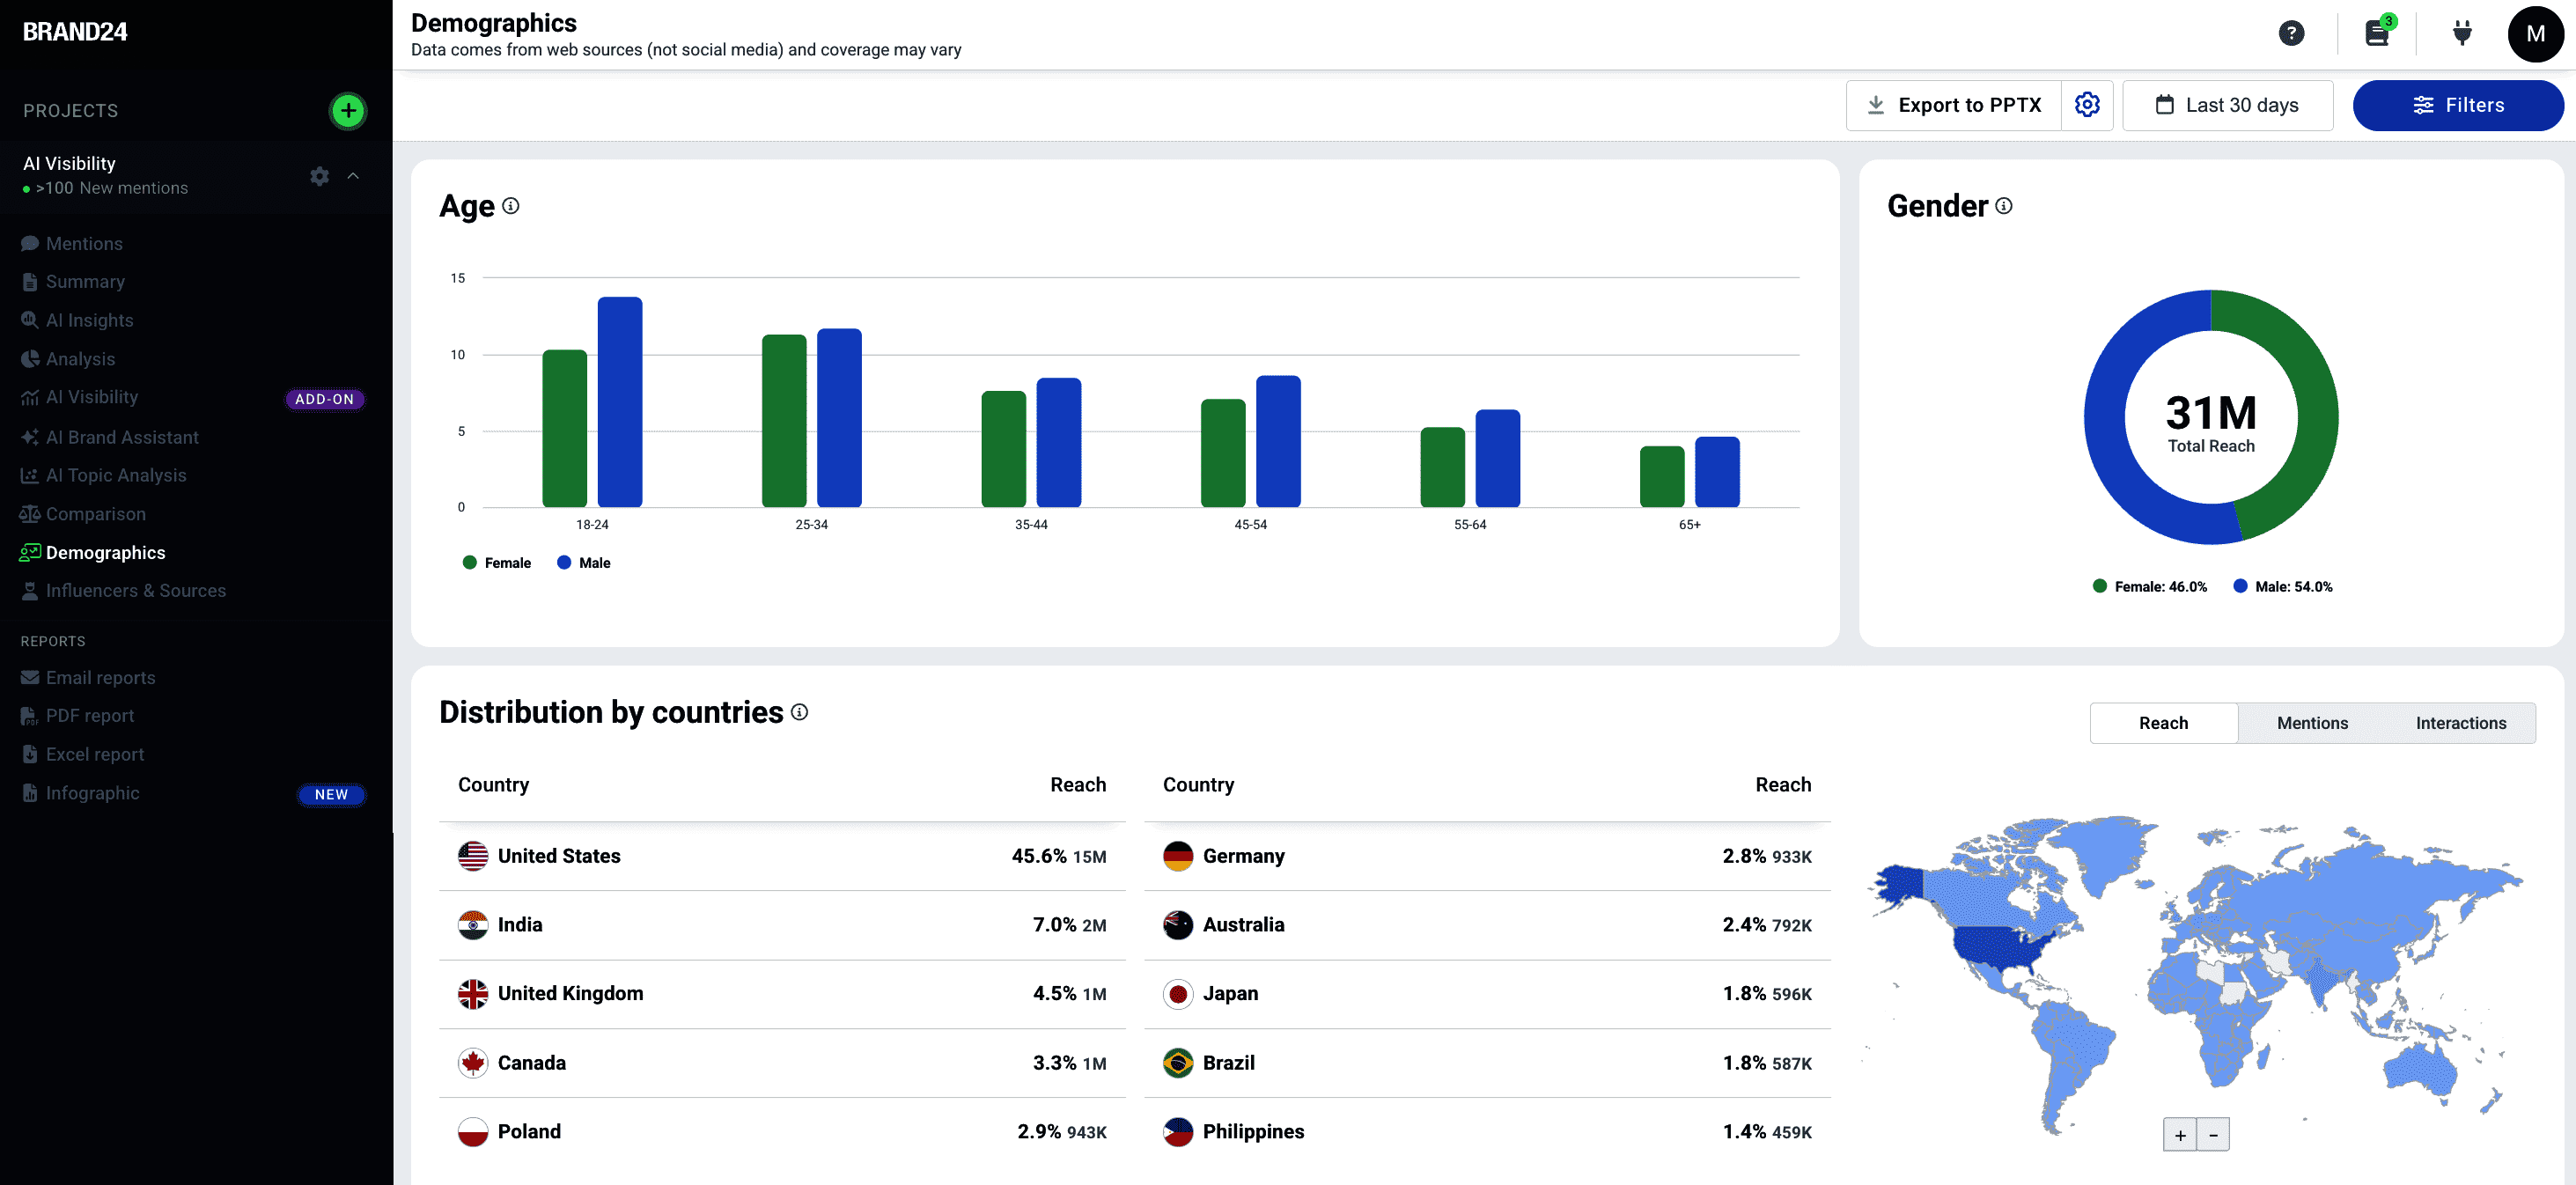Open export settings gear icon
2576x1185 pixels.
pos(2087,105)
